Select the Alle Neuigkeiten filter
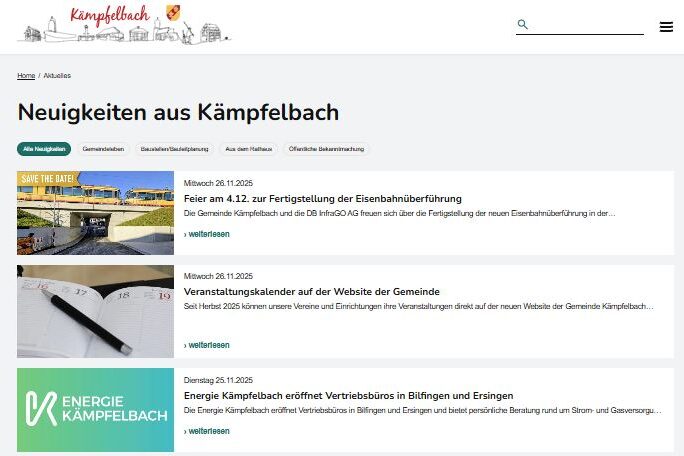Viewport: 684px width, 456px height. [44, 149]
